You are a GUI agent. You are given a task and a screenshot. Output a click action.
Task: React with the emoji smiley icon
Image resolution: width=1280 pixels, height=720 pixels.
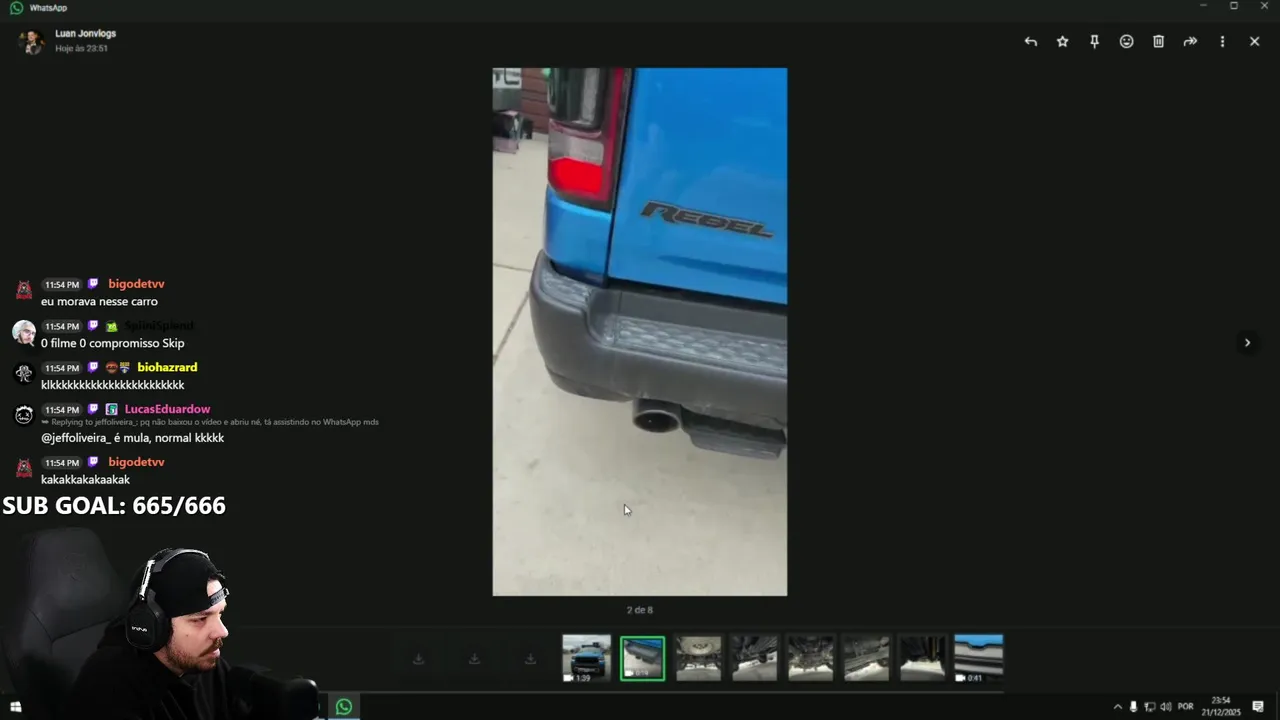tap(1127, 41)
